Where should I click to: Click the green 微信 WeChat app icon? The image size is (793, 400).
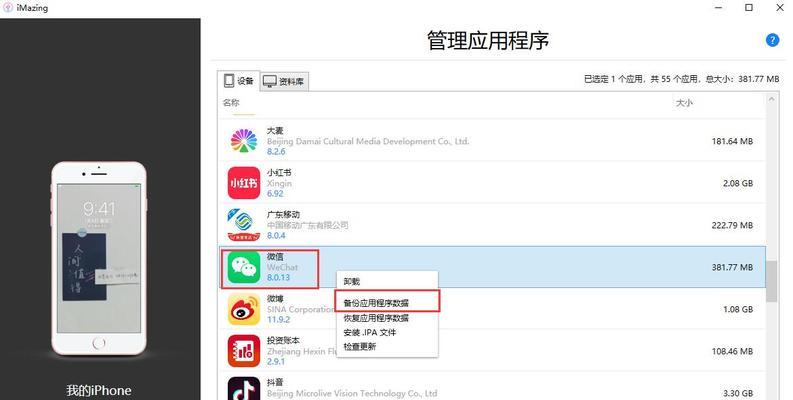click(244, 266)
